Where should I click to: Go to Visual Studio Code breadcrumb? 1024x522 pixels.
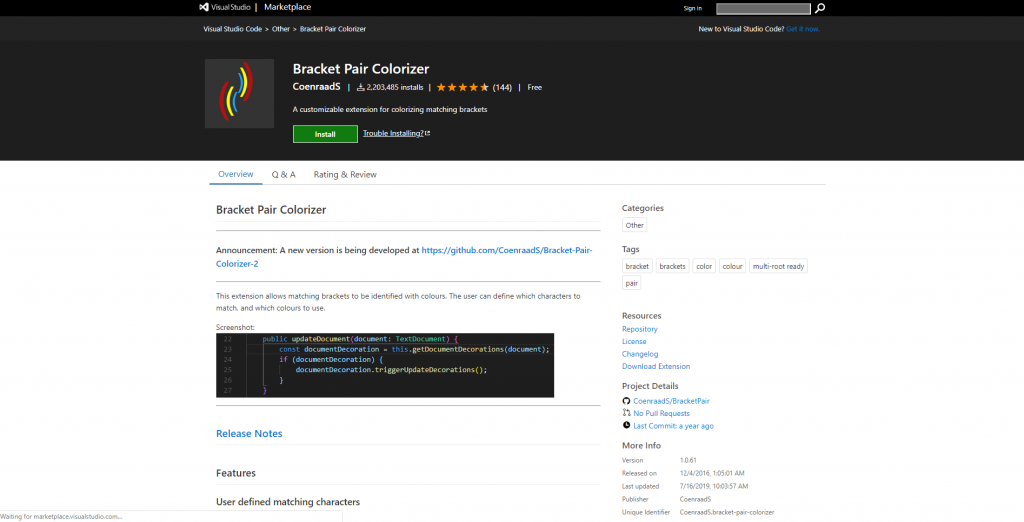pos(232,29)
